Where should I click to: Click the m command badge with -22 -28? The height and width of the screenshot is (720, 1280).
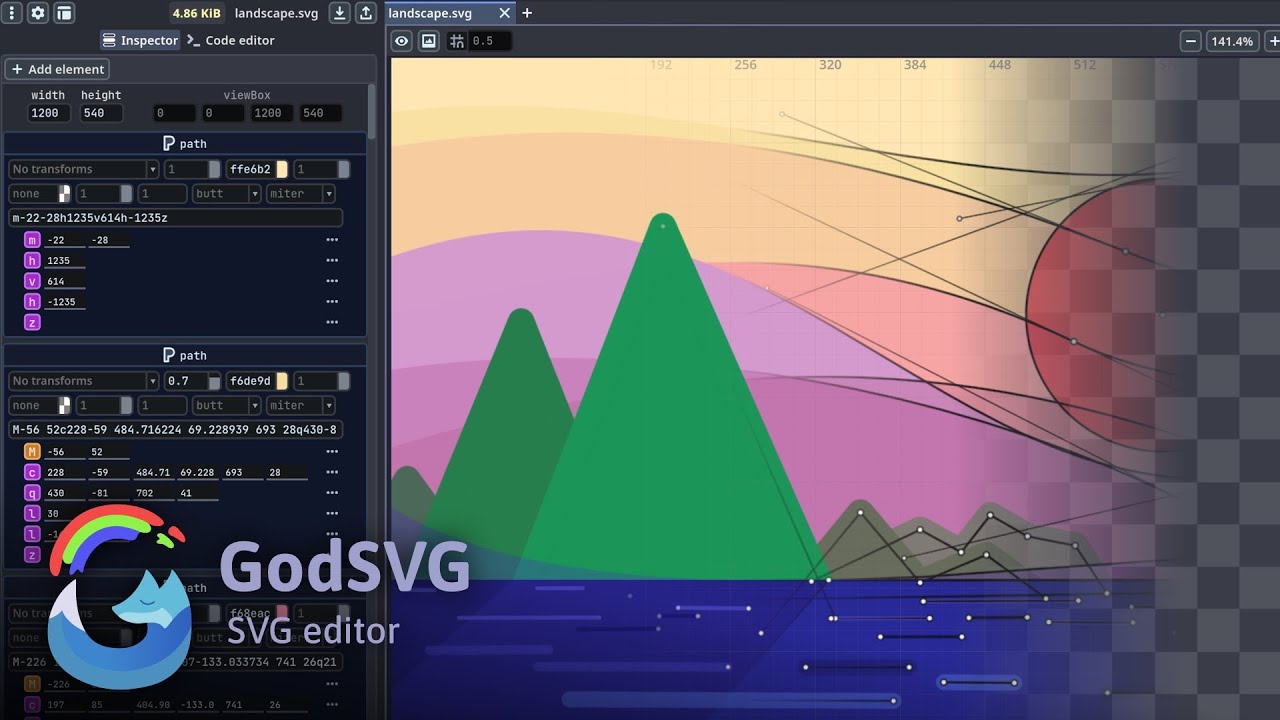pyautogui.click(x=32, y=240)
